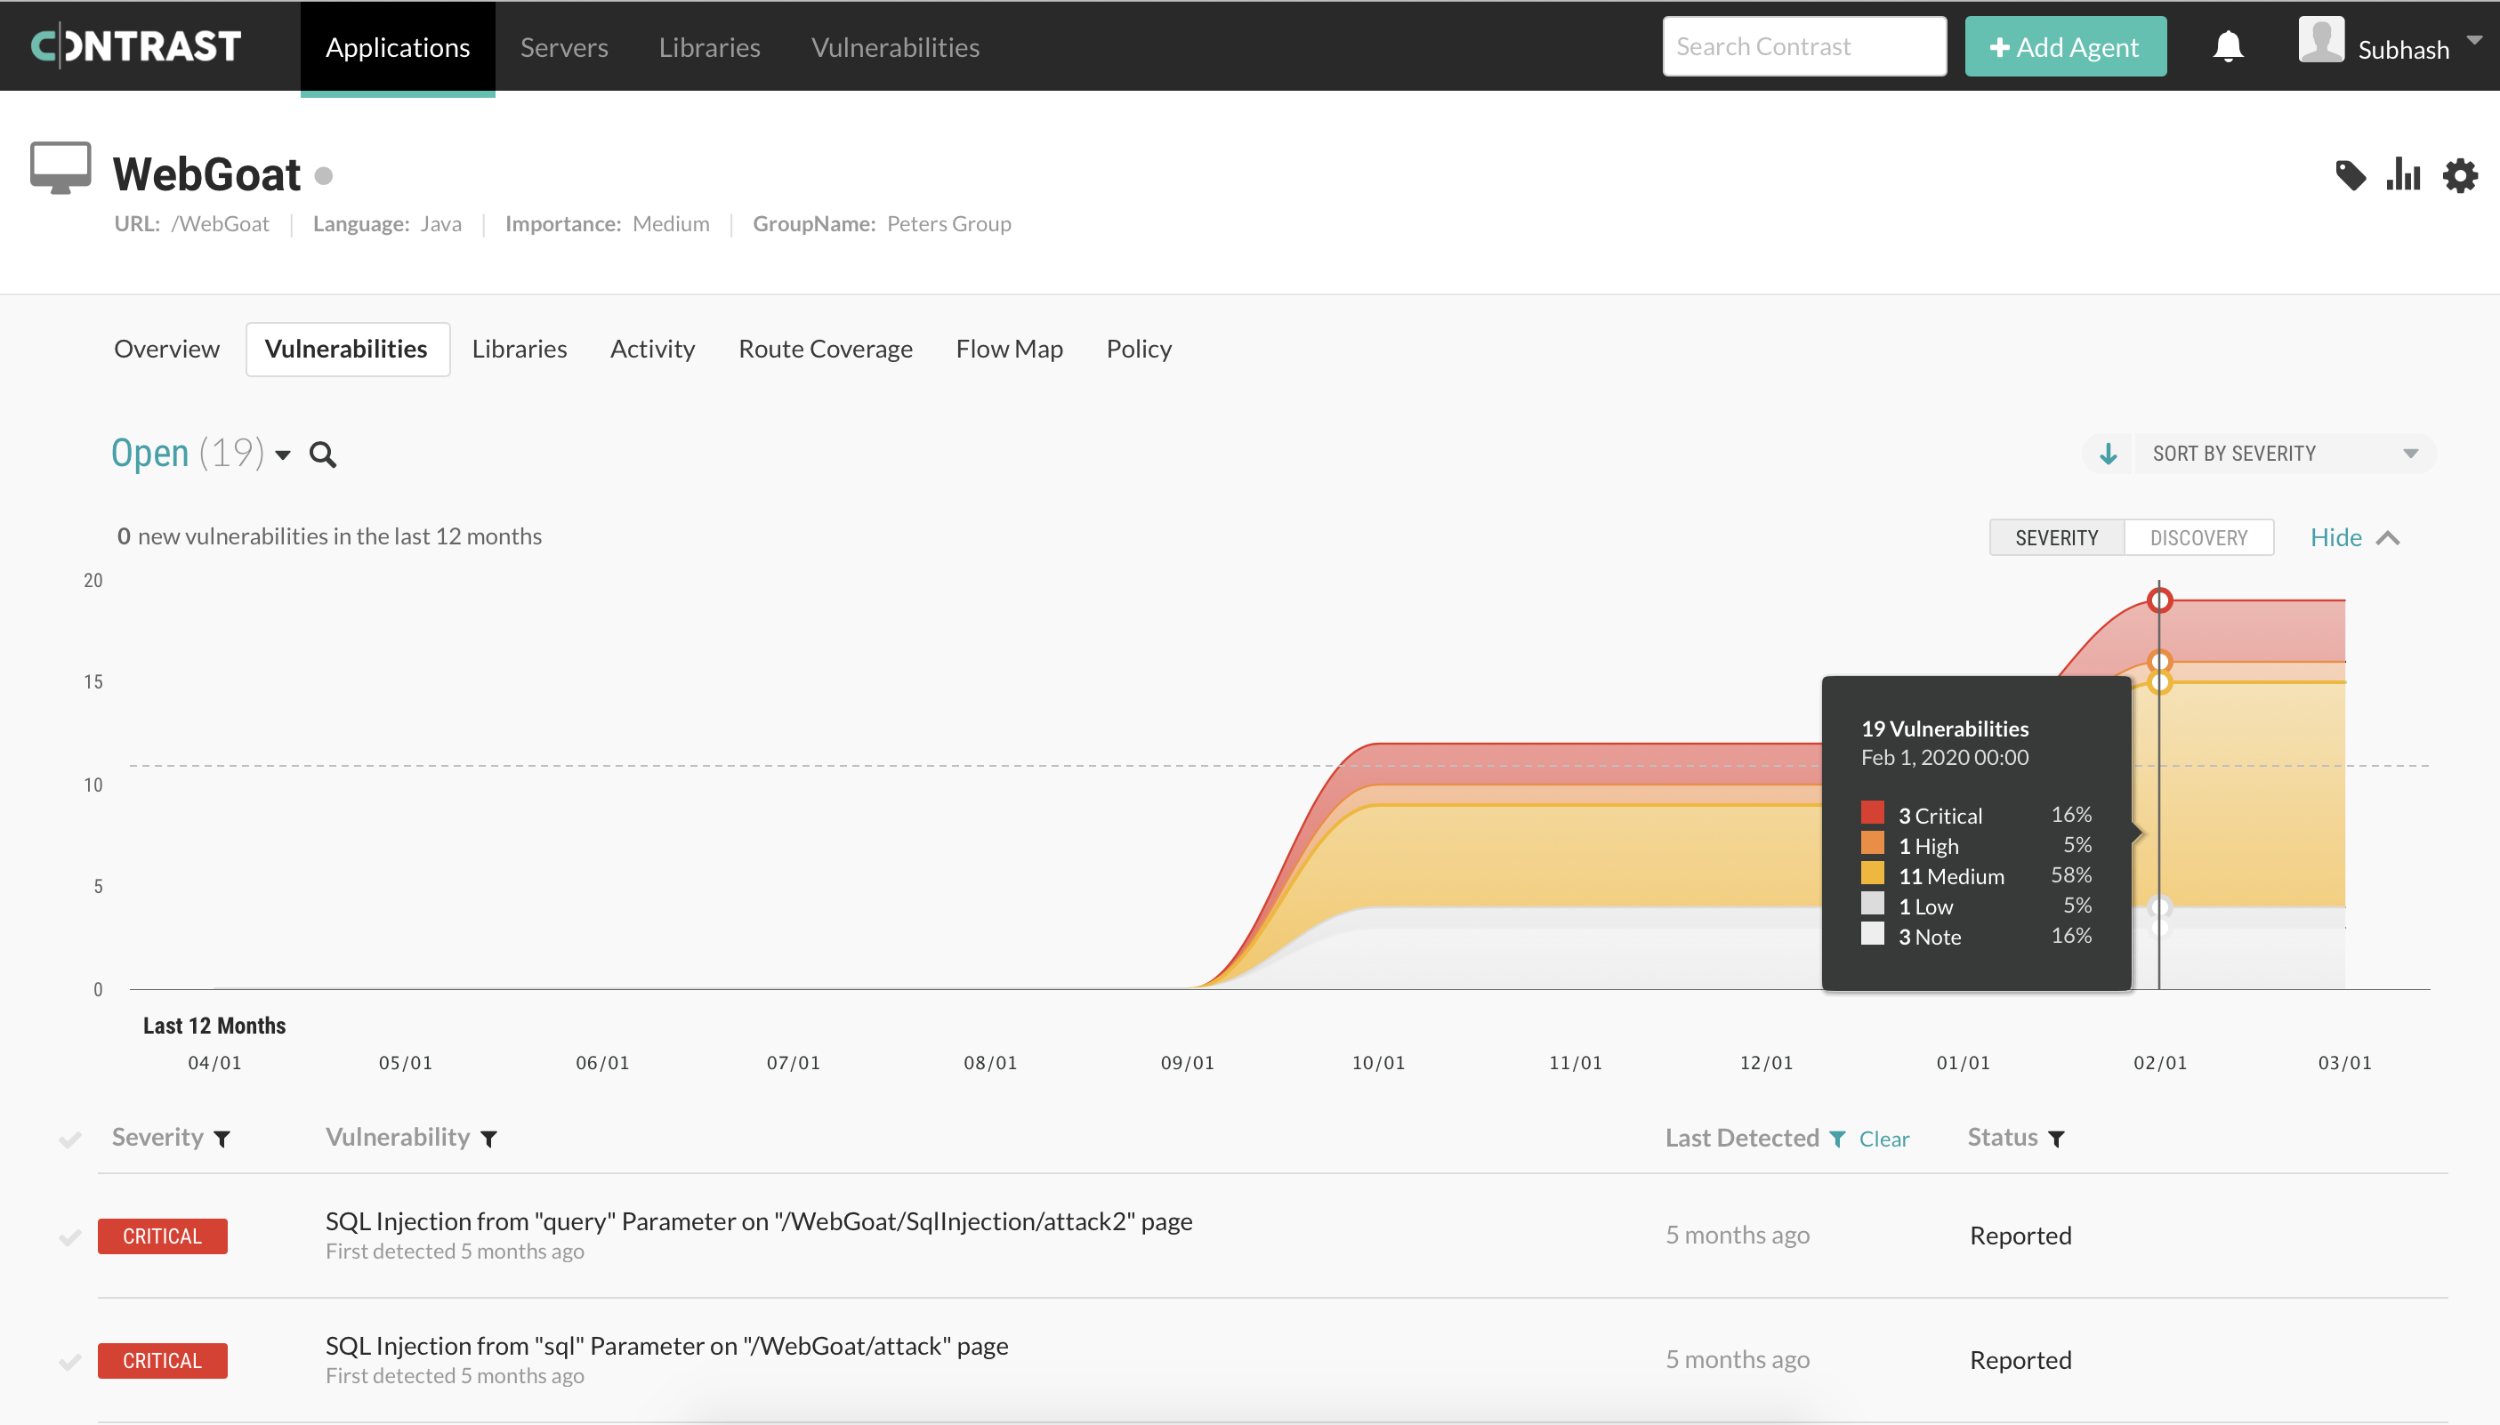
Task: Open the bar chart report icon
Action: [x=2403, y=175]
